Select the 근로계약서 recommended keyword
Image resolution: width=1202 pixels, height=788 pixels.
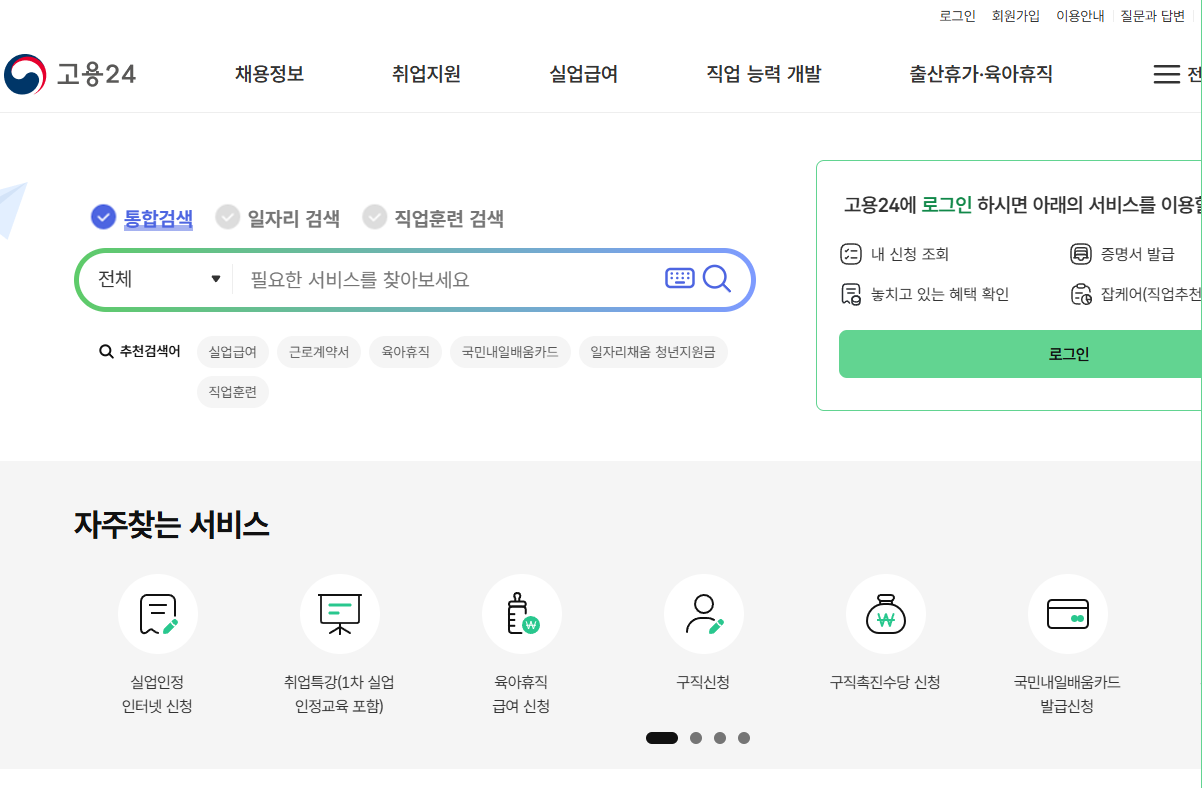pyautogui.click(x=319, y=352)
